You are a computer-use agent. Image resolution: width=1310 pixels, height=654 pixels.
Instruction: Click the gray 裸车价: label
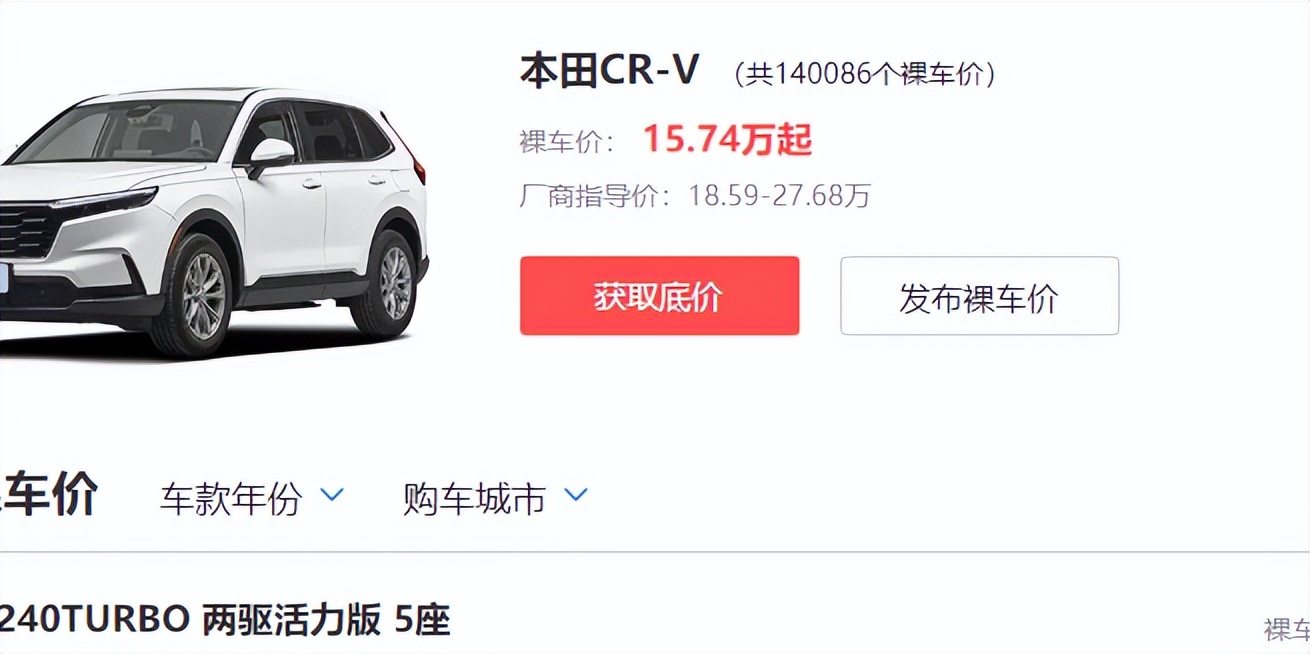(567, 142)
